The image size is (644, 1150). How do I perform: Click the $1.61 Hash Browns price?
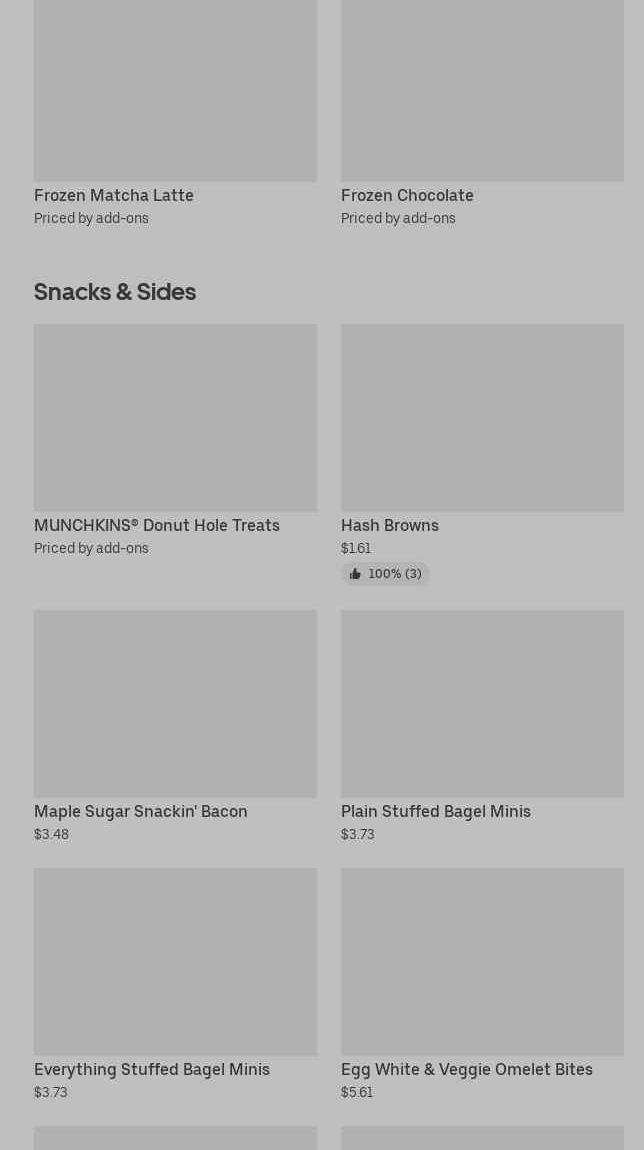(356, 548)
